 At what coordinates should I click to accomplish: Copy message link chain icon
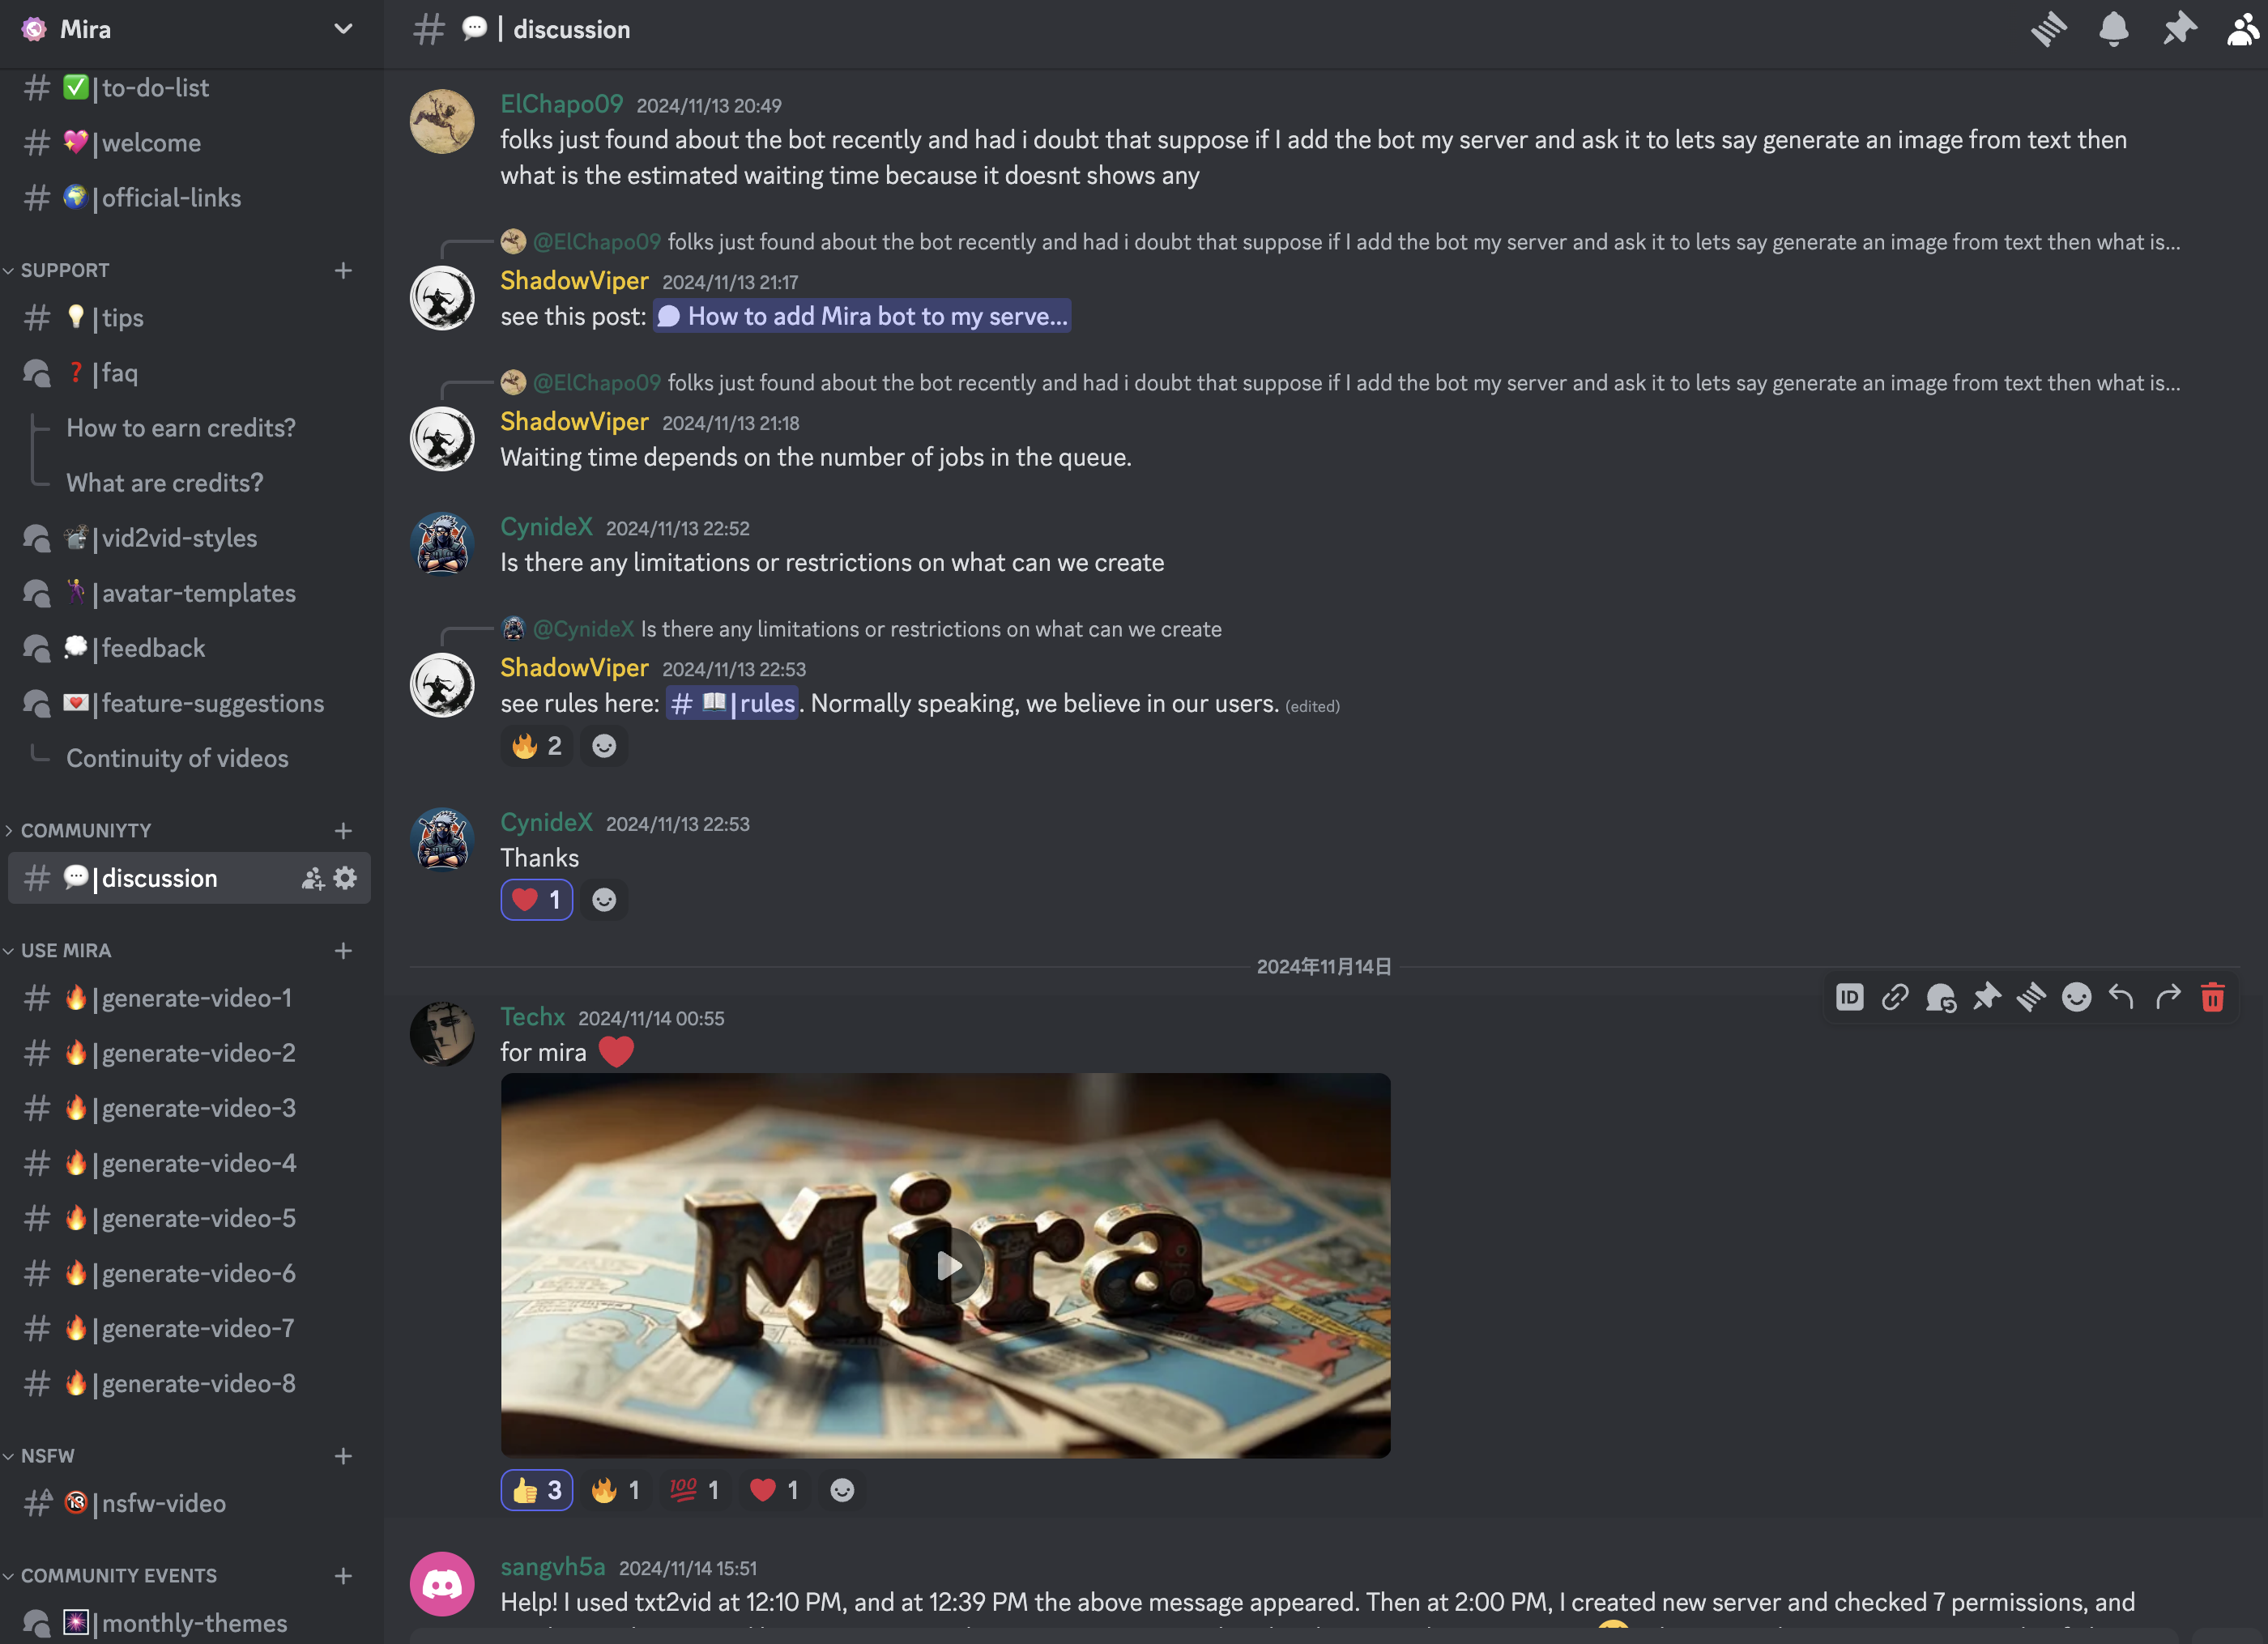pyautogui.click(x=1894, y=997)
